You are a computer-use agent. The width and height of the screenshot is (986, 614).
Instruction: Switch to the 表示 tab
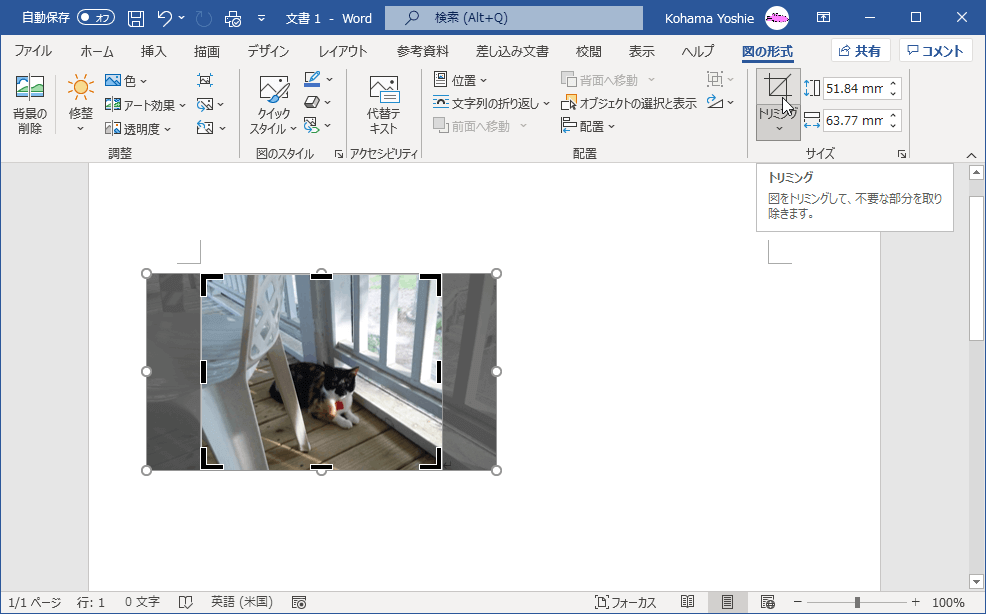(641, 51)
